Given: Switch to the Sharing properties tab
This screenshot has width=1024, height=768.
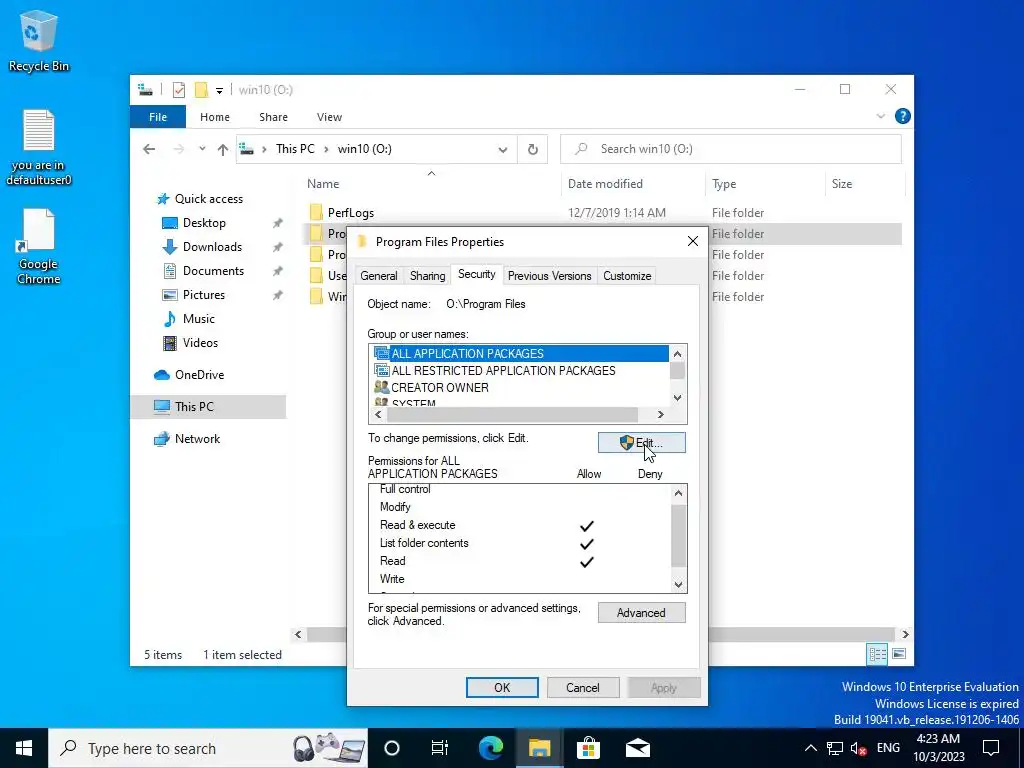Looking at the screenshot, I should pyautogui.click(x=428, y=276).
